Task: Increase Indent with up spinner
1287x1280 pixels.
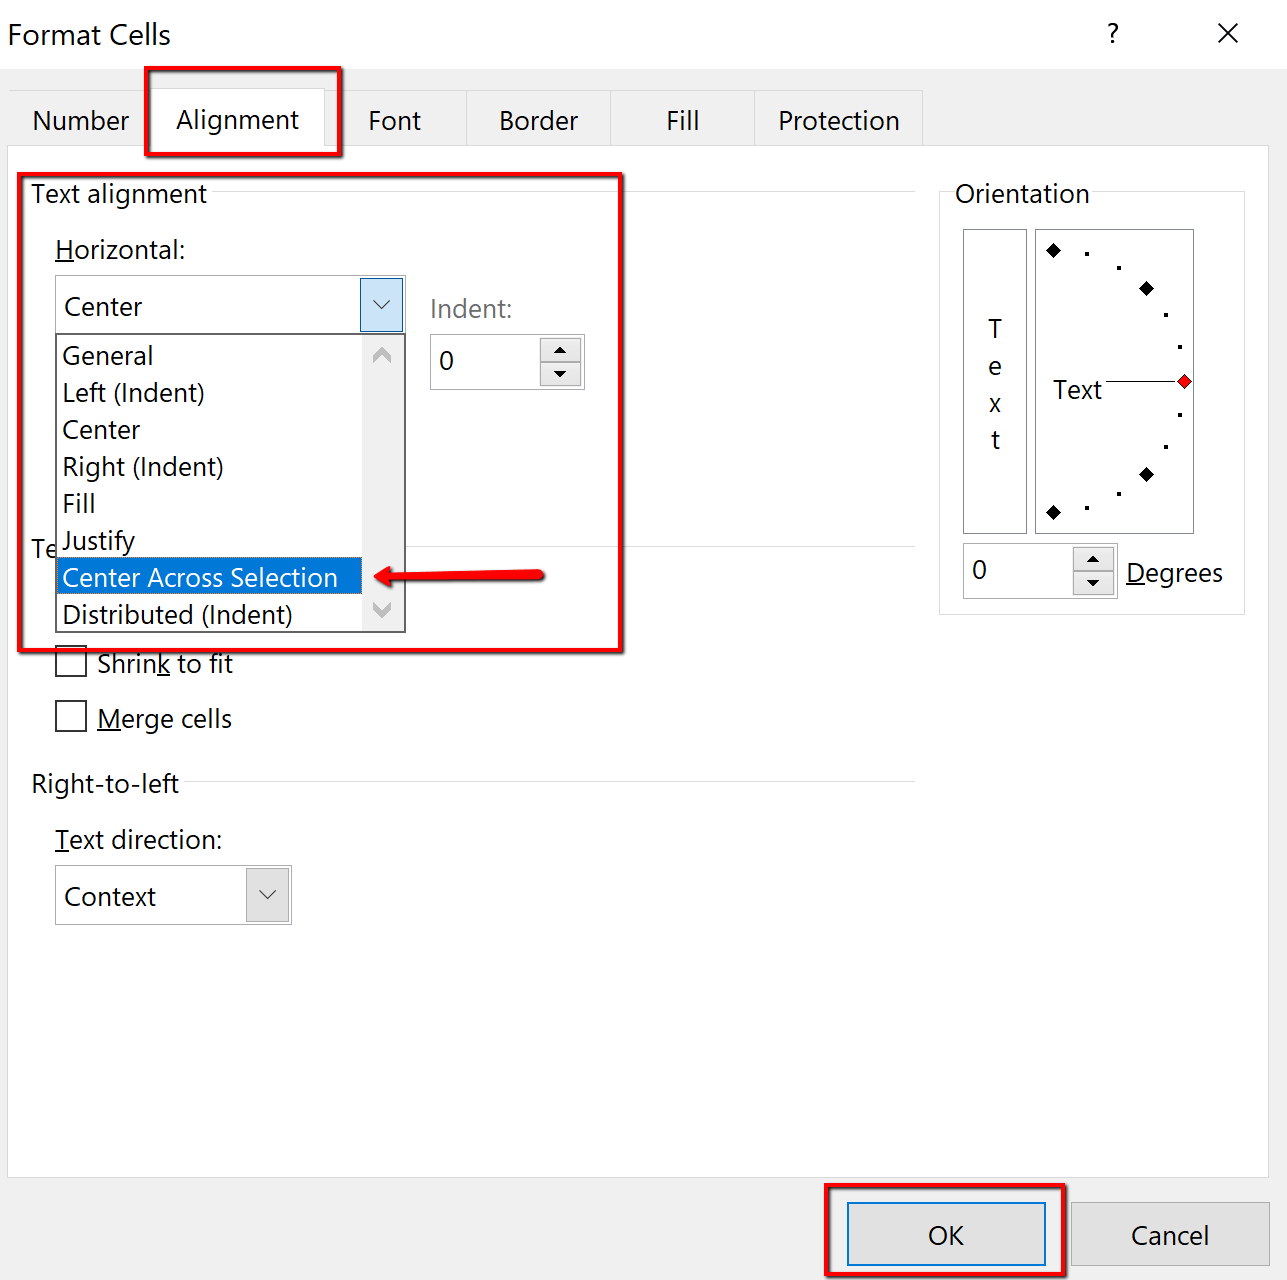Action: (x=560, y=349)
